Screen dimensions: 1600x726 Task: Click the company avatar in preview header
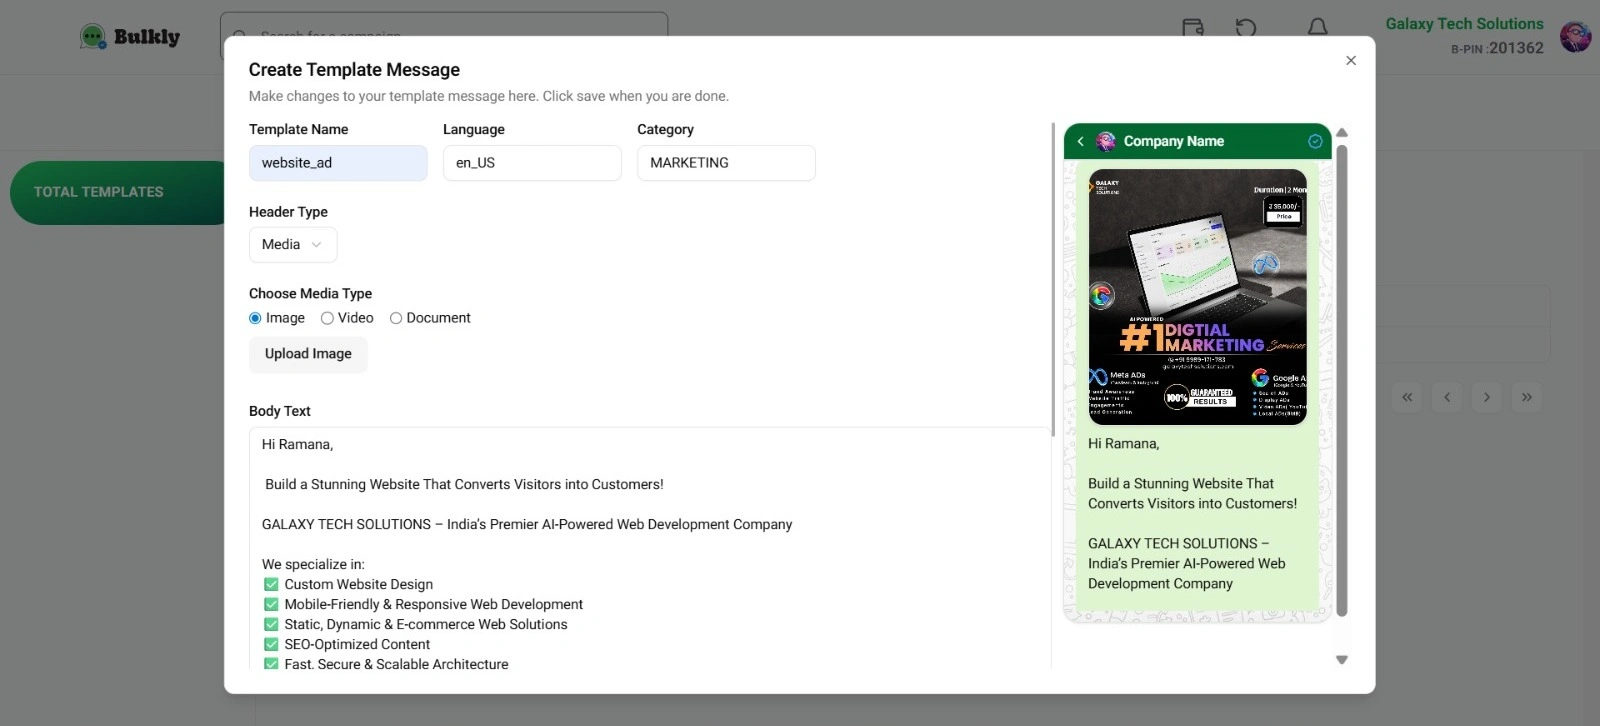pyautogui.click(x=1105, y=142)
